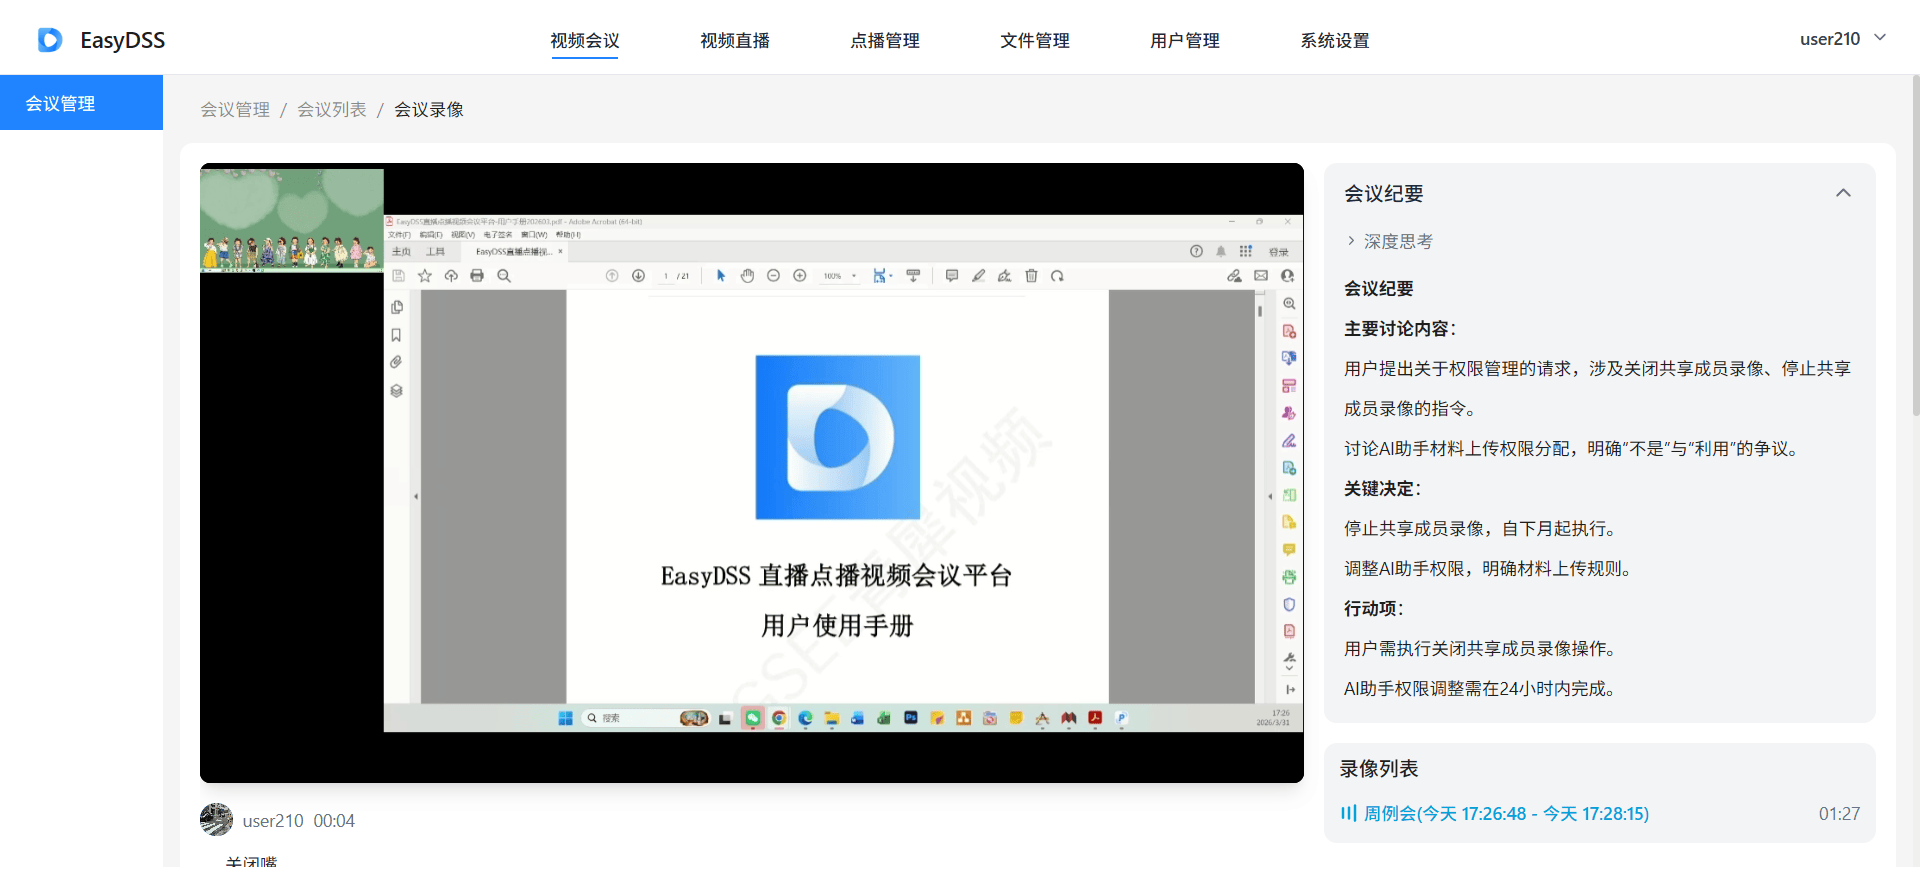Expand the user210 account dropdown
The height and width of the screenshot is (869, 1920).
click(1842, 39)
